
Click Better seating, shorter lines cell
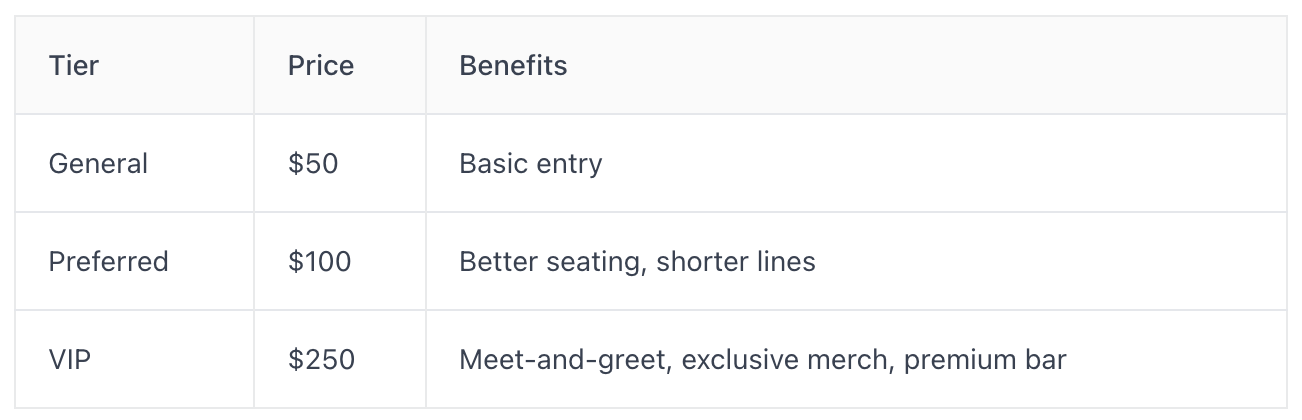point(856,261)
